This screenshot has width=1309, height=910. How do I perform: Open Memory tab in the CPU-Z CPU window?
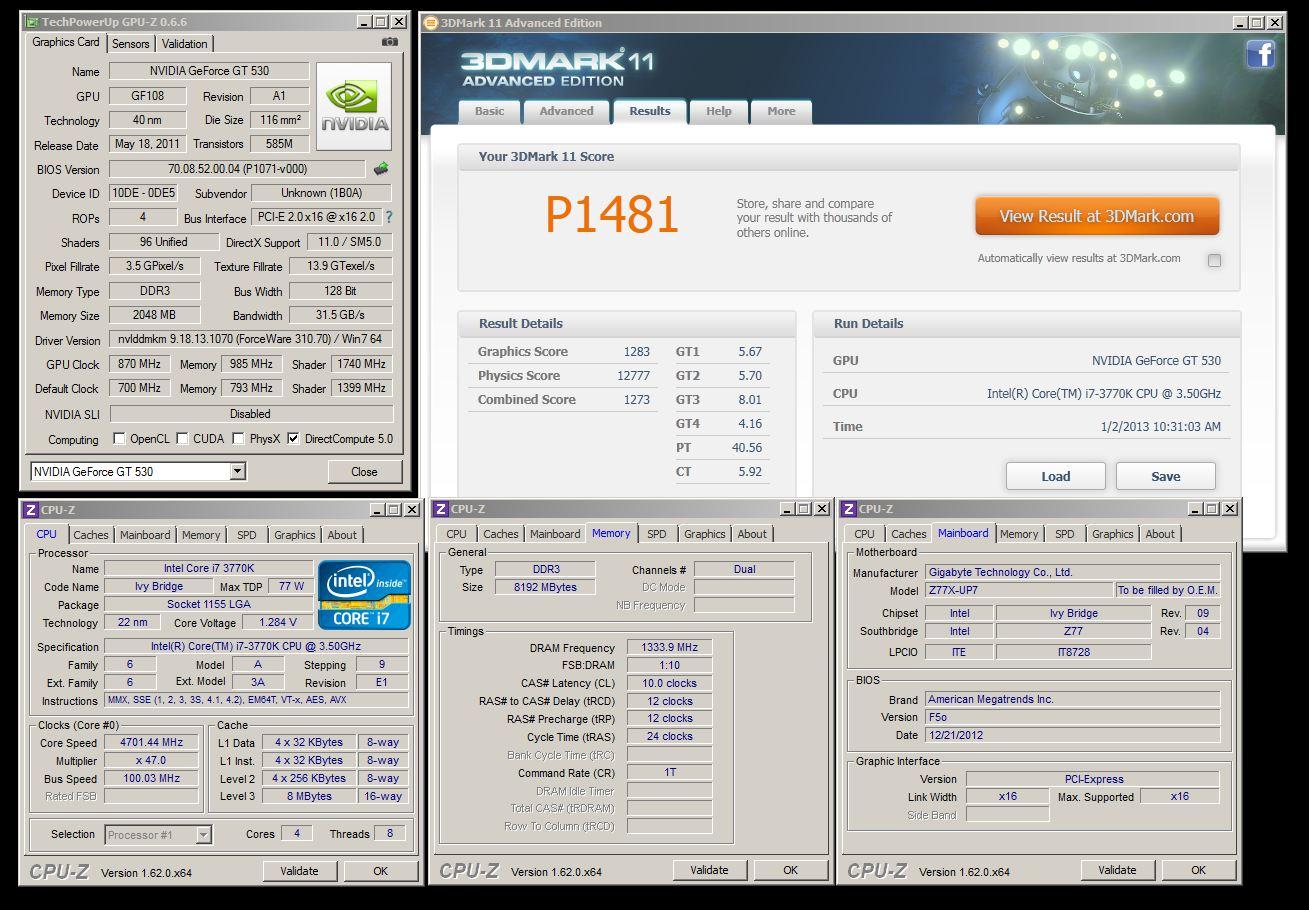201,535
